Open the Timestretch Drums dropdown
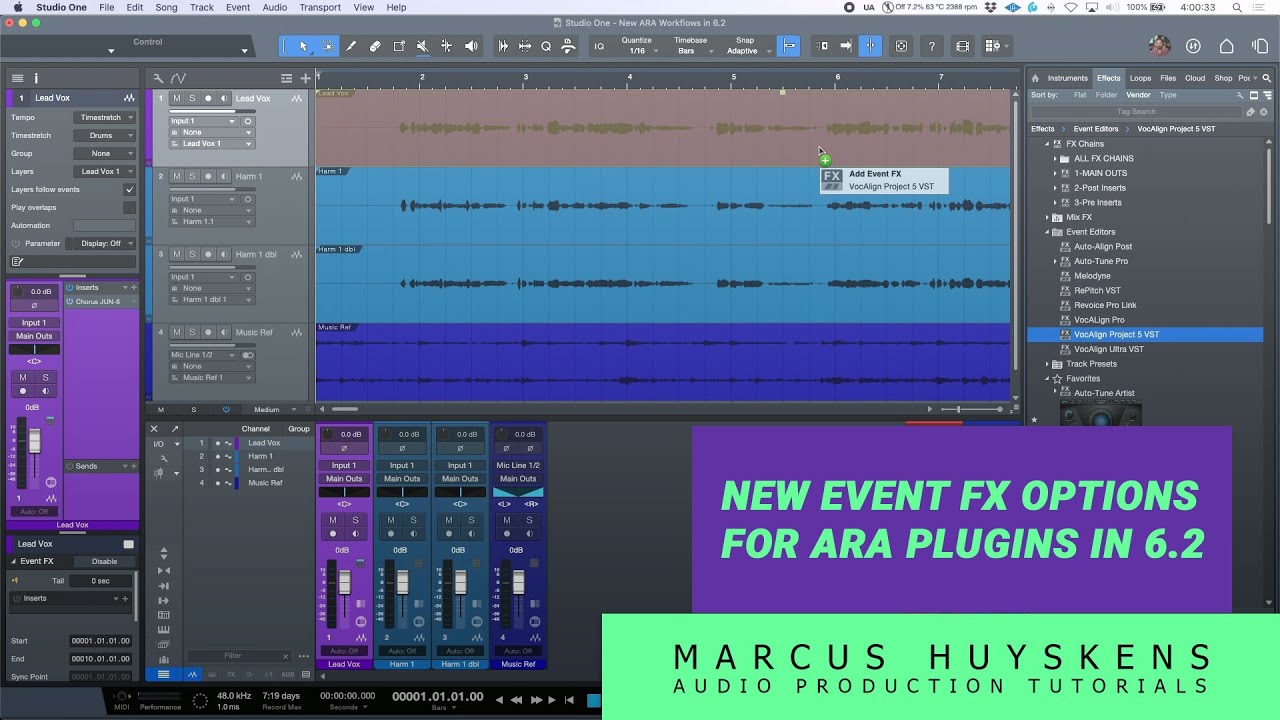 tap(104, 135)
